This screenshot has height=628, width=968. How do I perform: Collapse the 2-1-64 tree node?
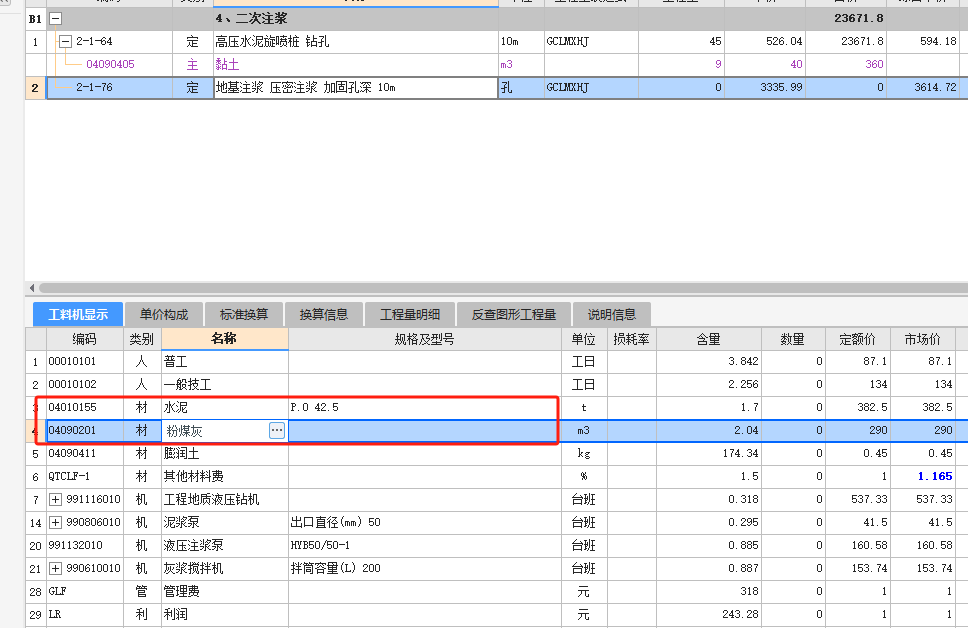click(65, 42)
